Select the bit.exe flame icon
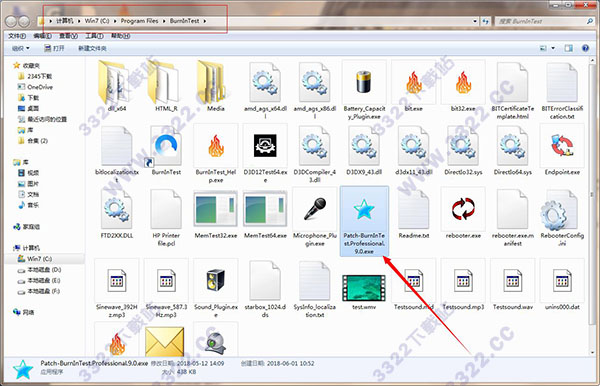The height and width of the screenshot is (386, 600). click(x=414, y=83)
